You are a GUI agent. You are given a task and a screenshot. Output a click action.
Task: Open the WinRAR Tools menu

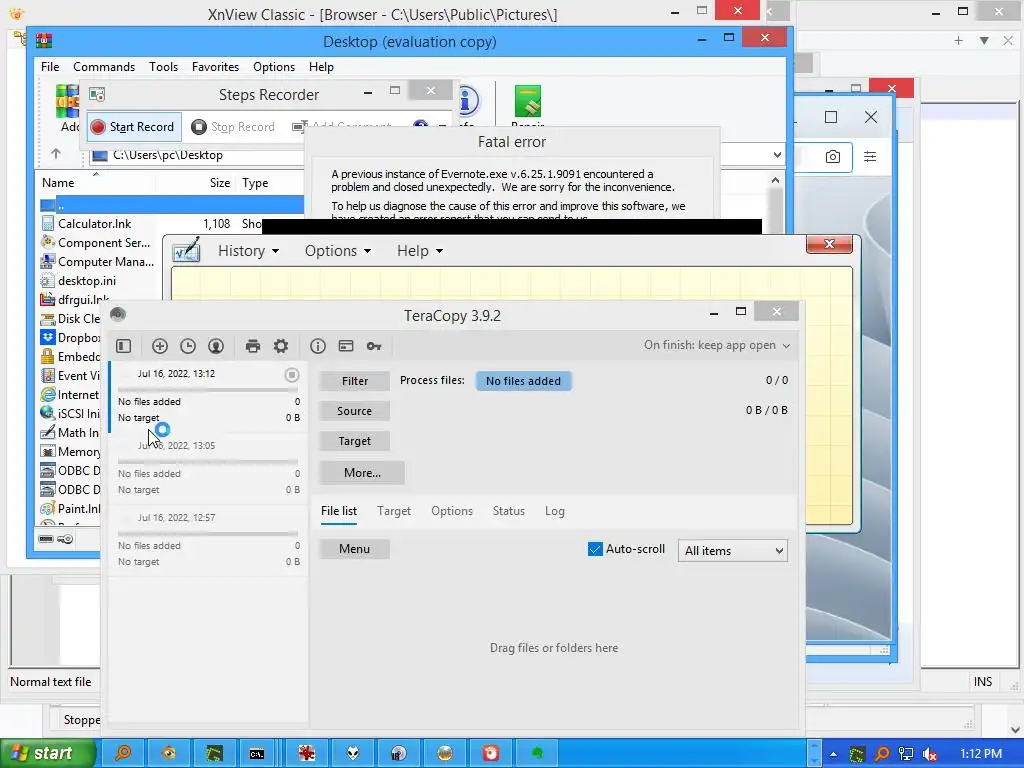(163, 67)
